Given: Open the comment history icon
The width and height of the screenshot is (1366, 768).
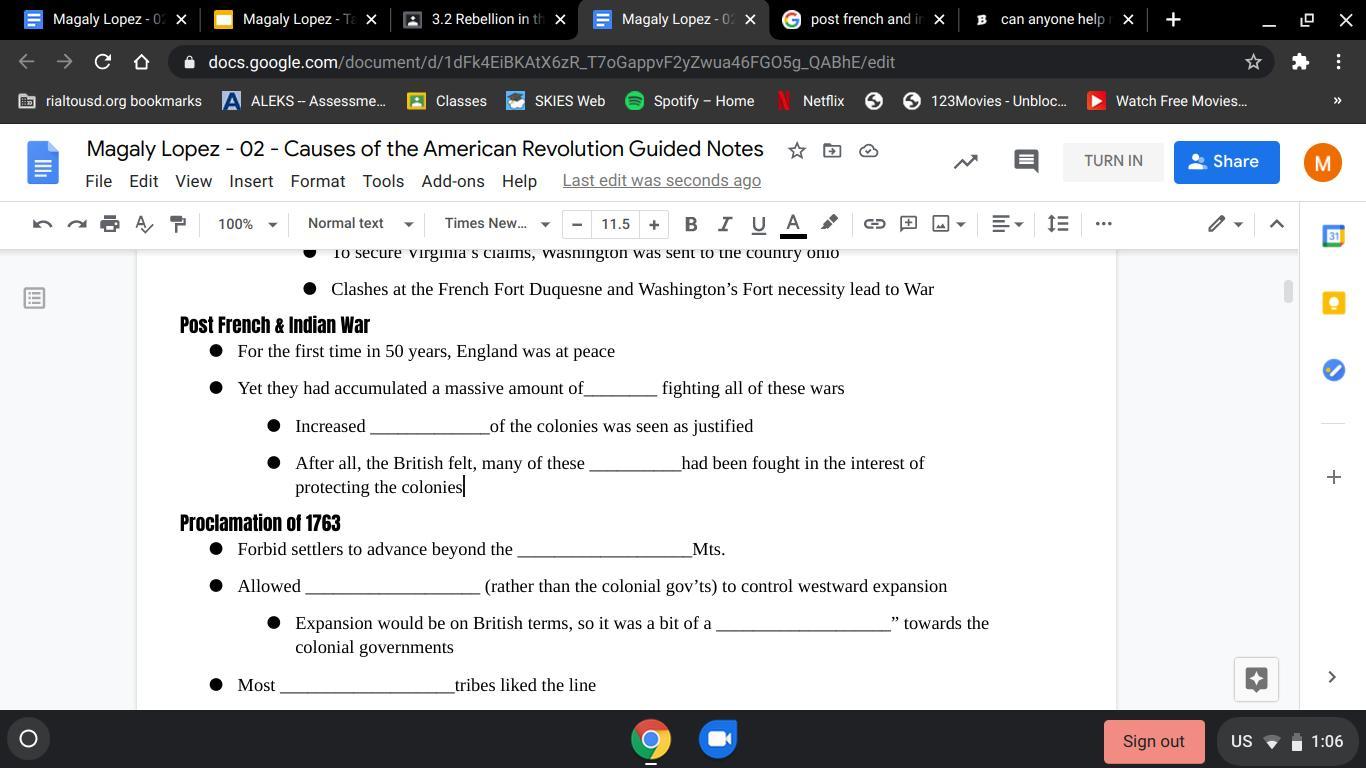Looking at the screenshot, I should click(x=1026, y=161).
